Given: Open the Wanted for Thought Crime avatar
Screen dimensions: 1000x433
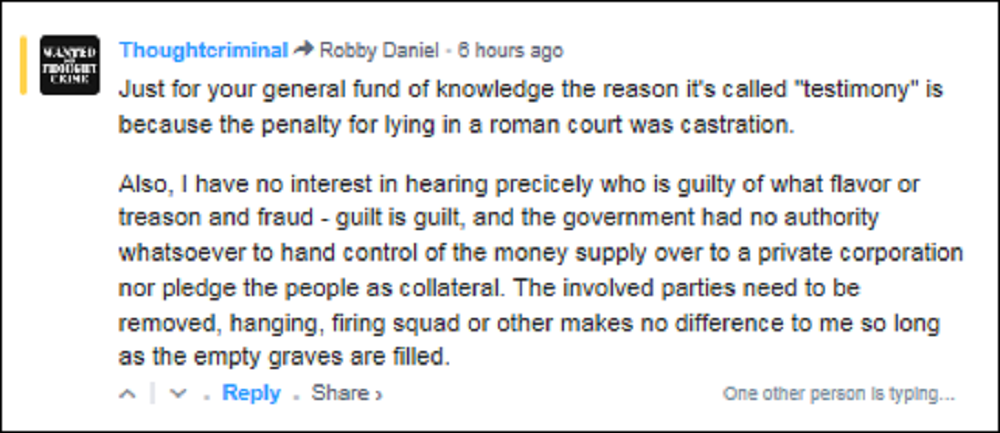Looking at the screenshot, I should pos(69,65).
